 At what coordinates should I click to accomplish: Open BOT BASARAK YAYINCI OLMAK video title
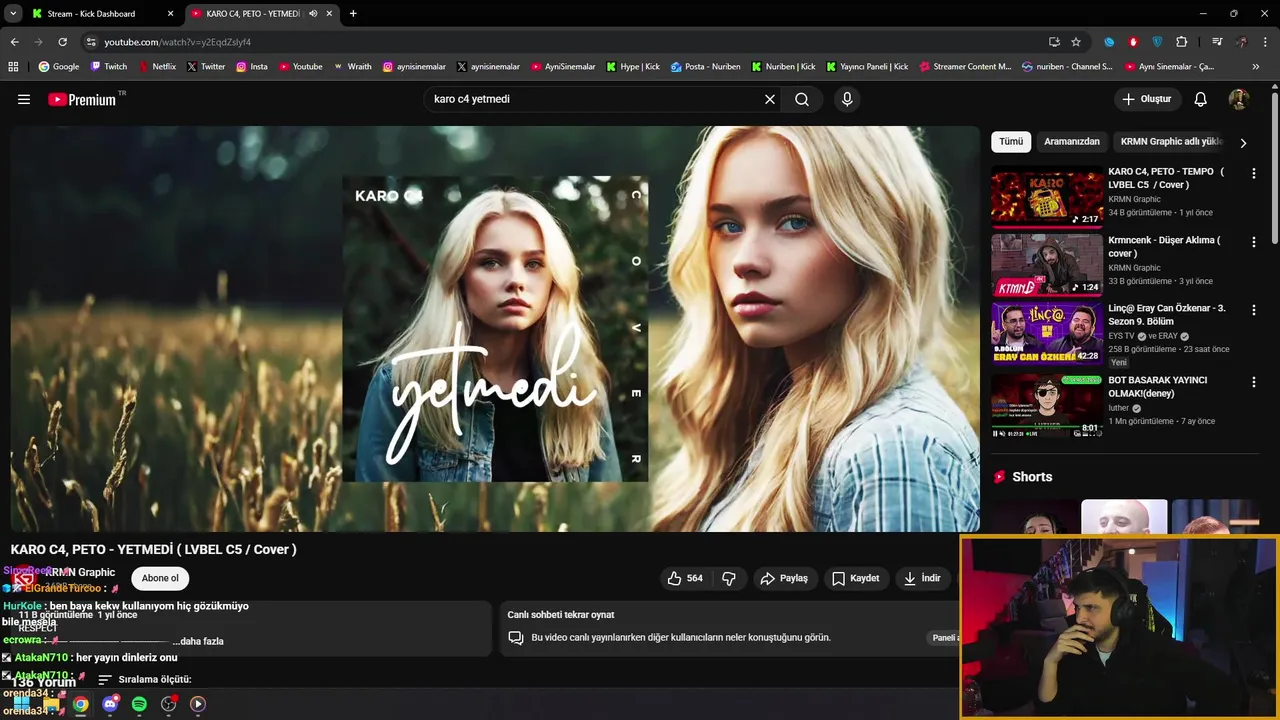click(x=1157, y=387)
